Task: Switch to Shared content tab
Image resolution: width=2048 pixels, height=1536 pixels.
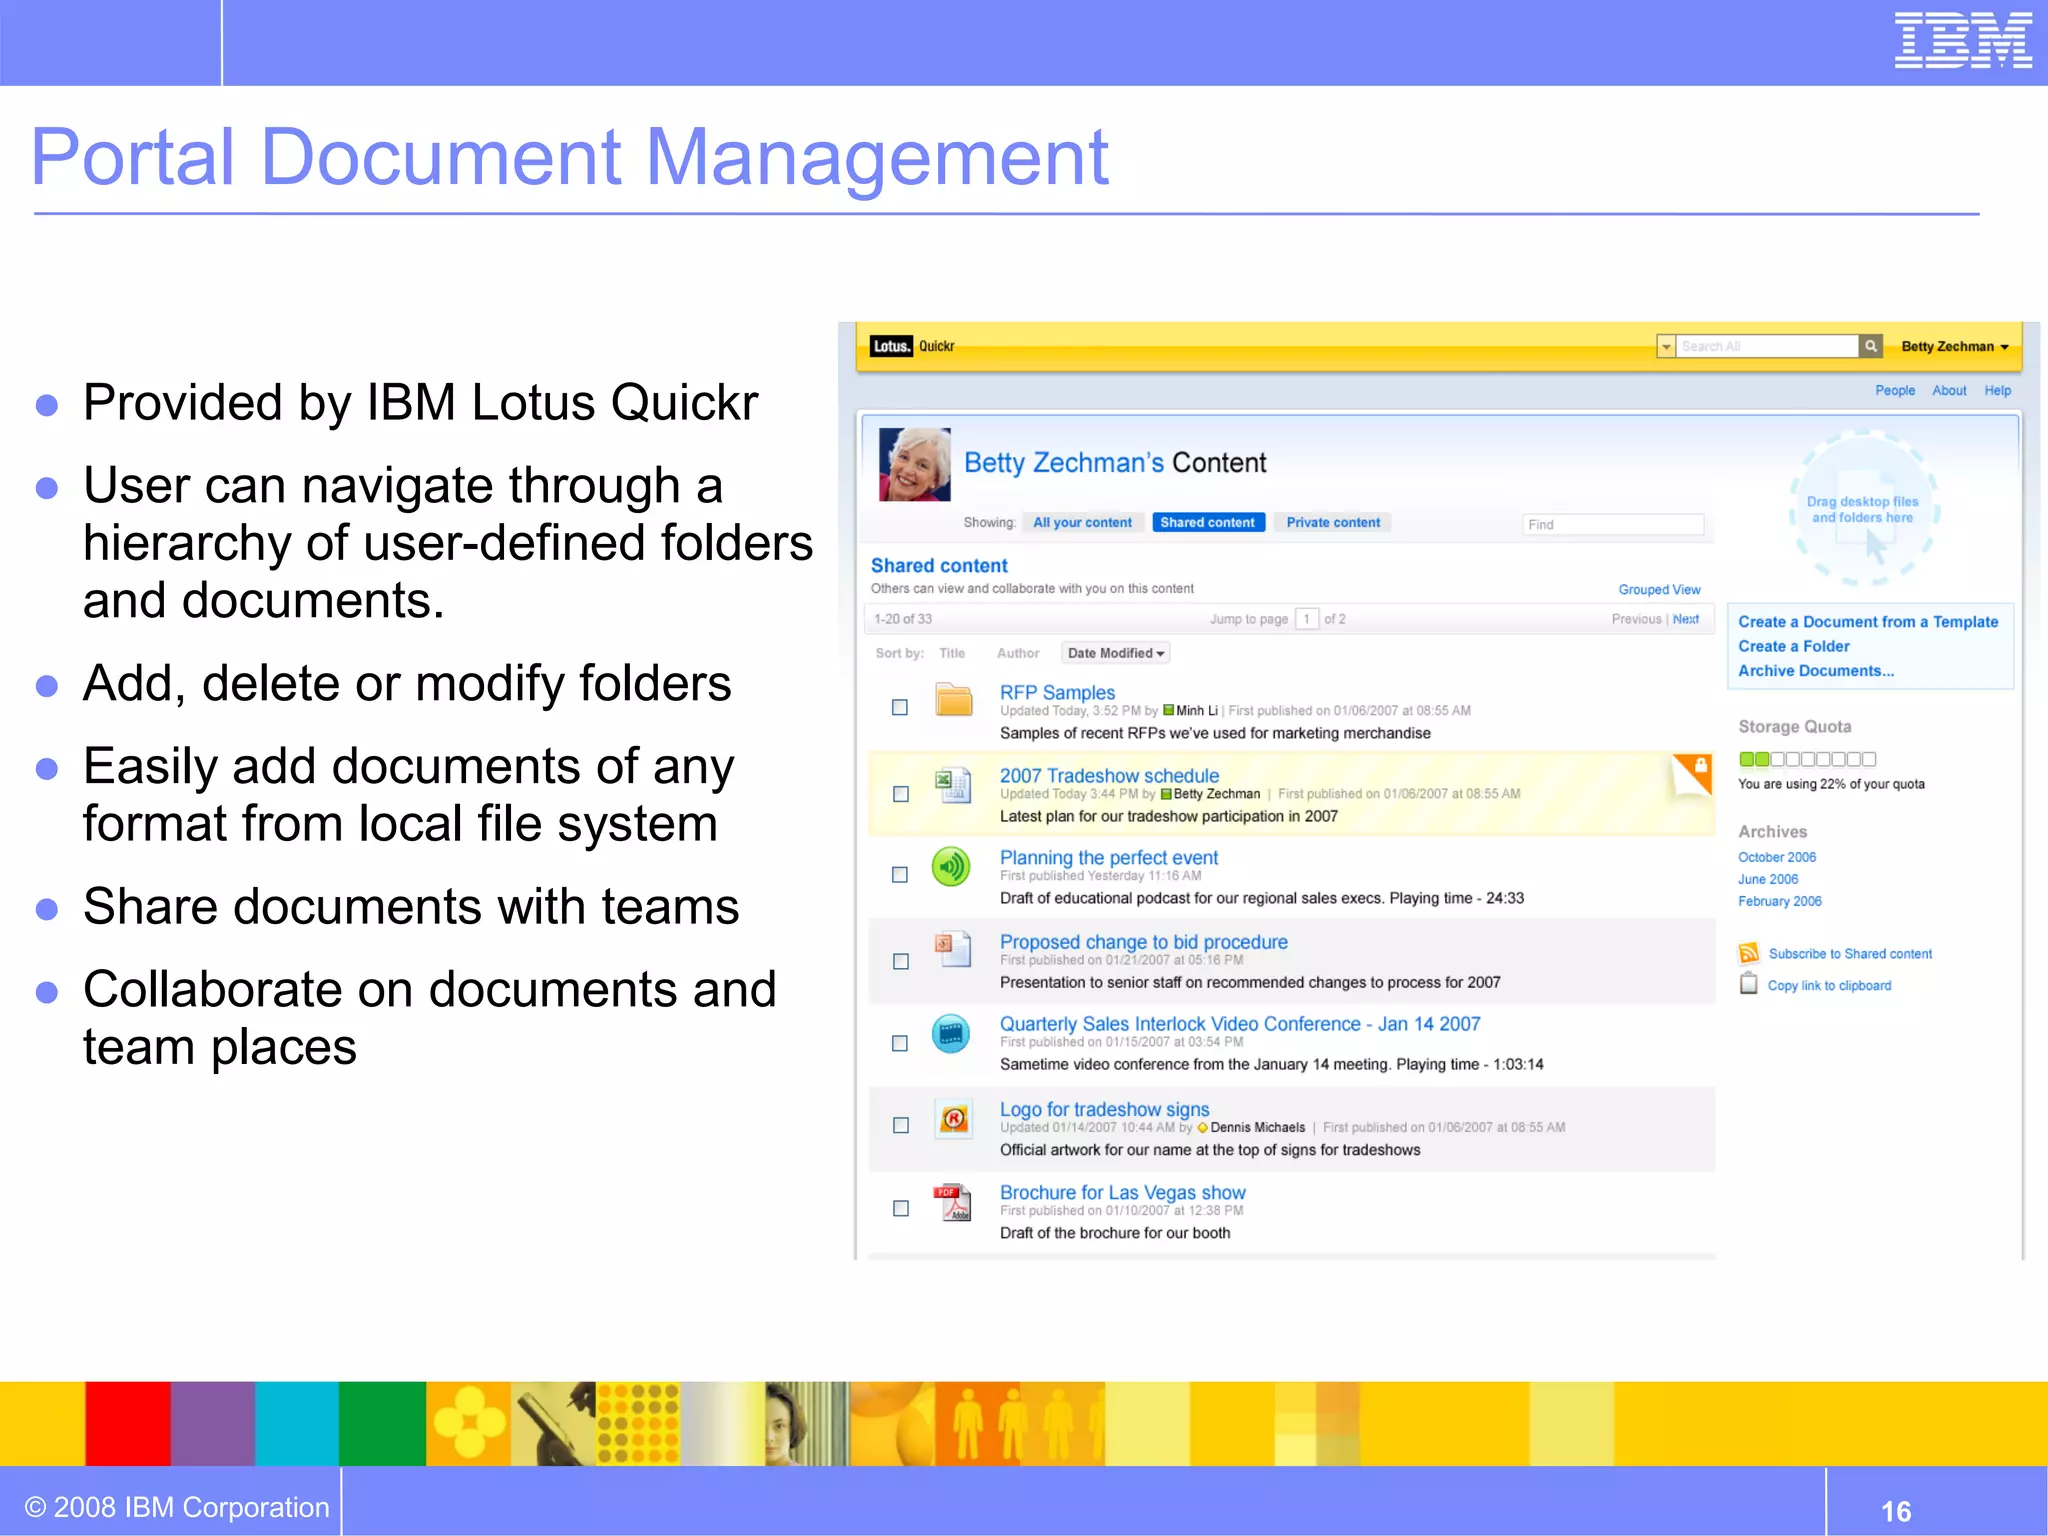Action: tap(1207, 522)
